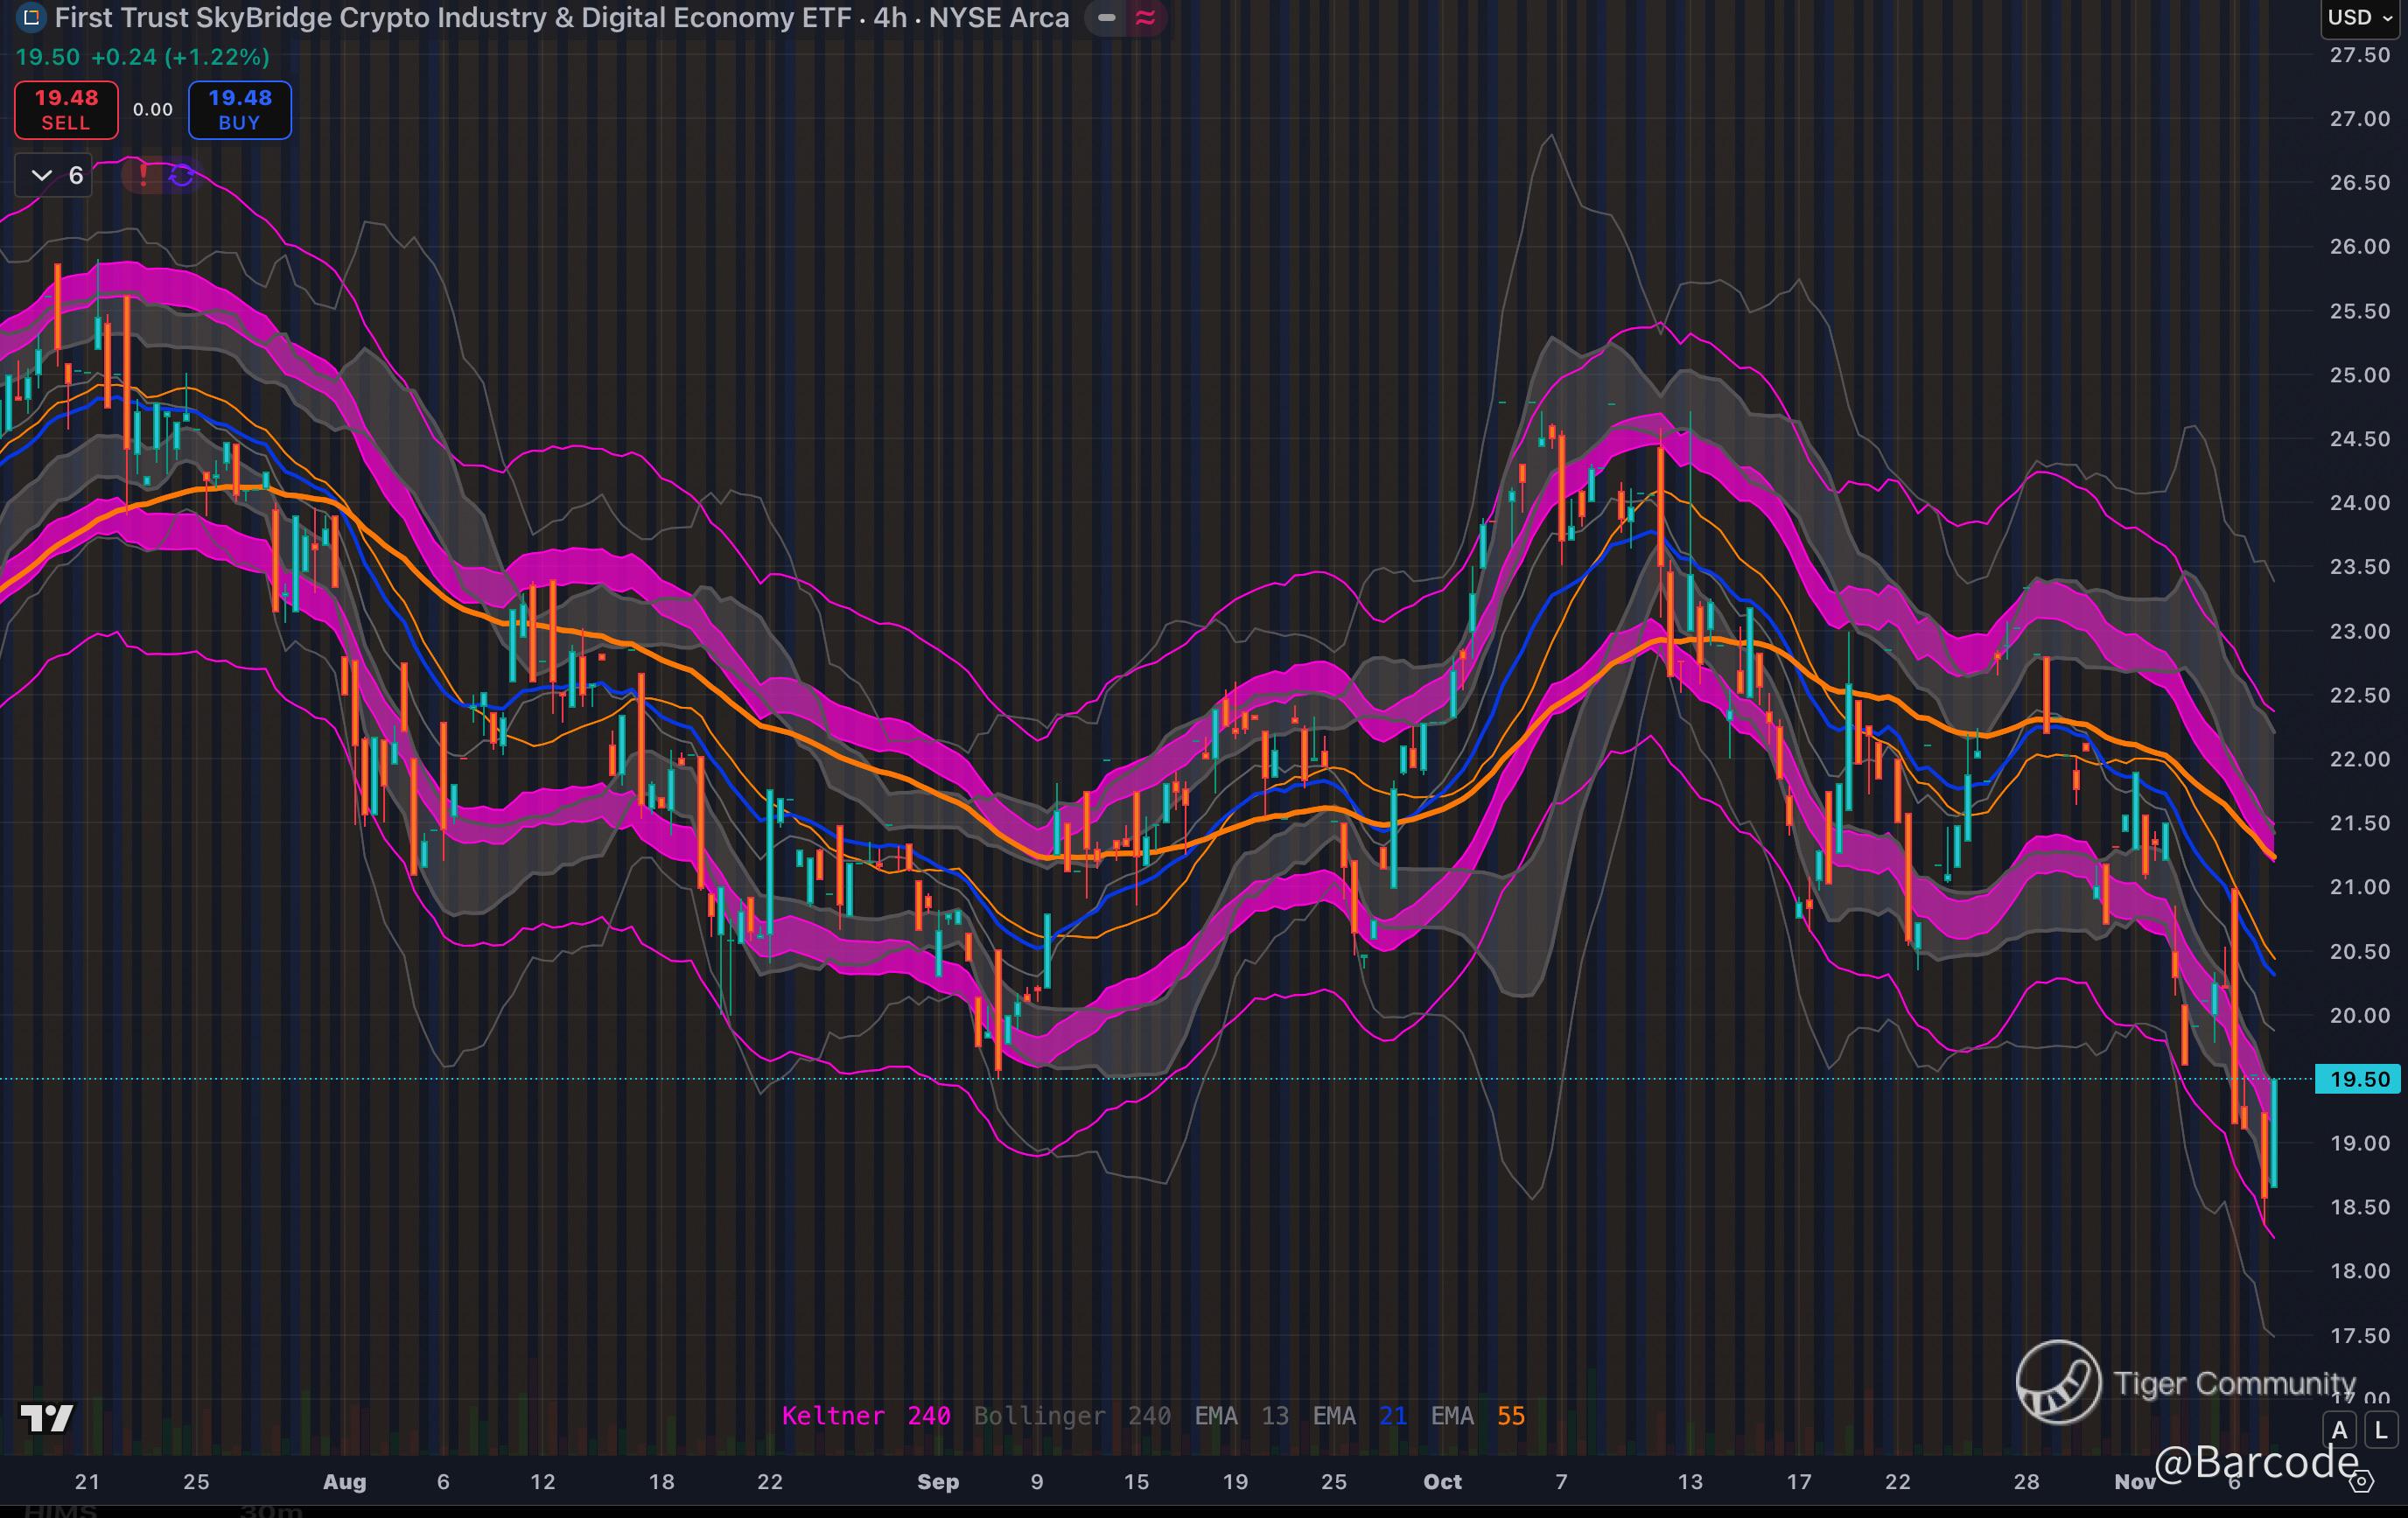Click the Oct marker on time axis
2408x1518 pixels.
point(1442,1482)
